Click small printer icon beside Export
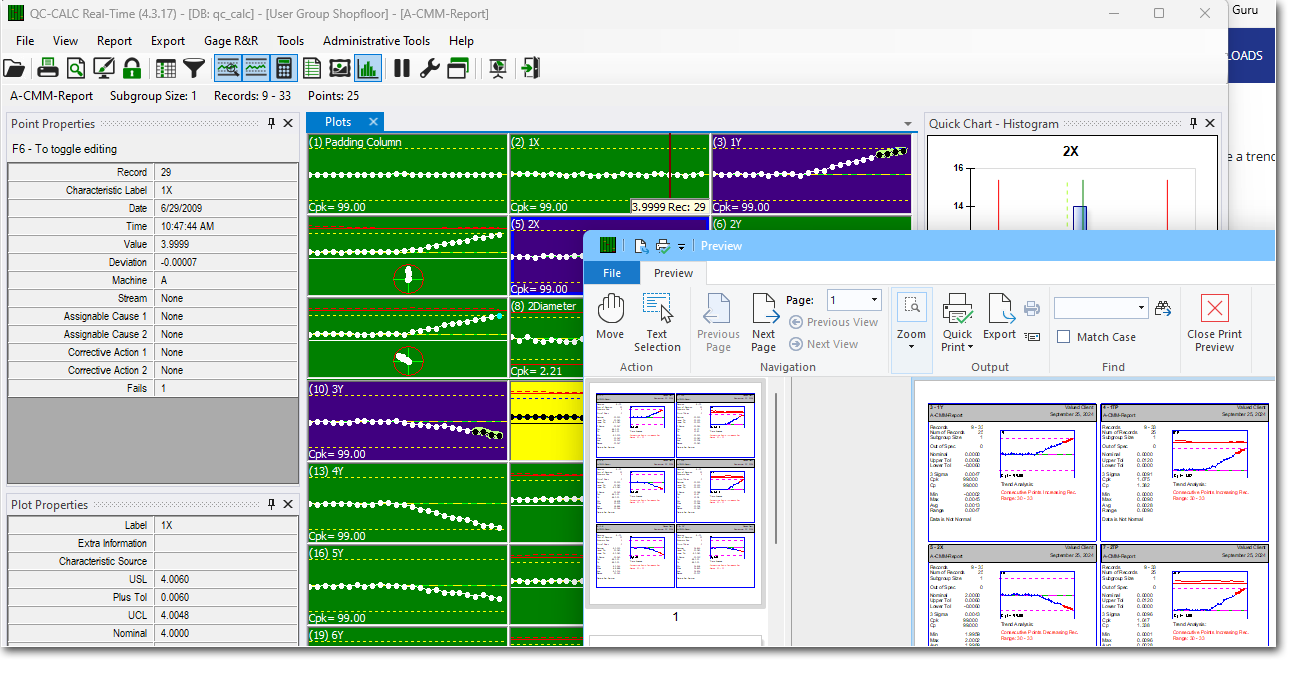The image size is (1302, 676). (1032, 308)
